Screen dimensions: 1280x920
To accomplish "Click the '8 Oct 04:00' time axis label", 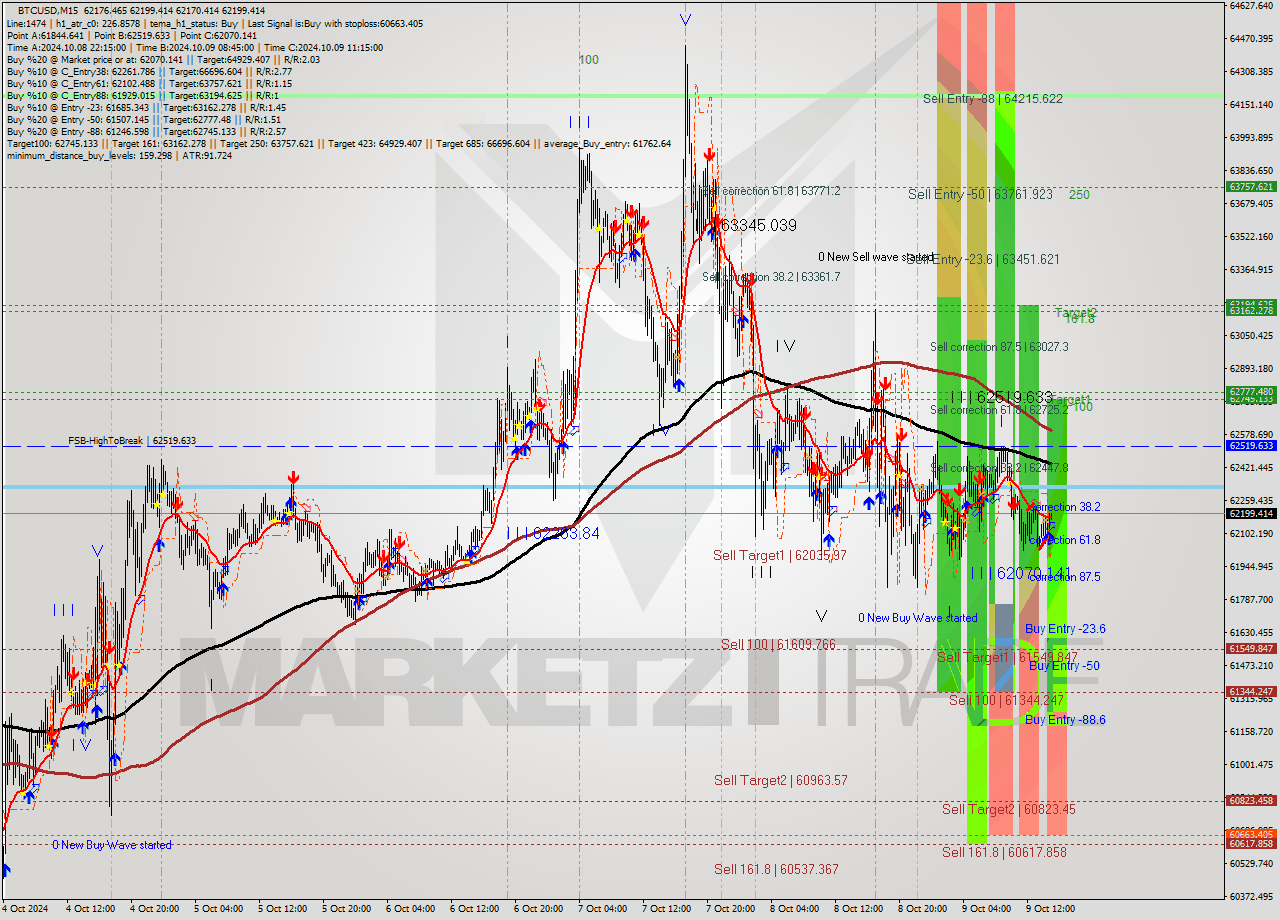I will click(794, 909).
